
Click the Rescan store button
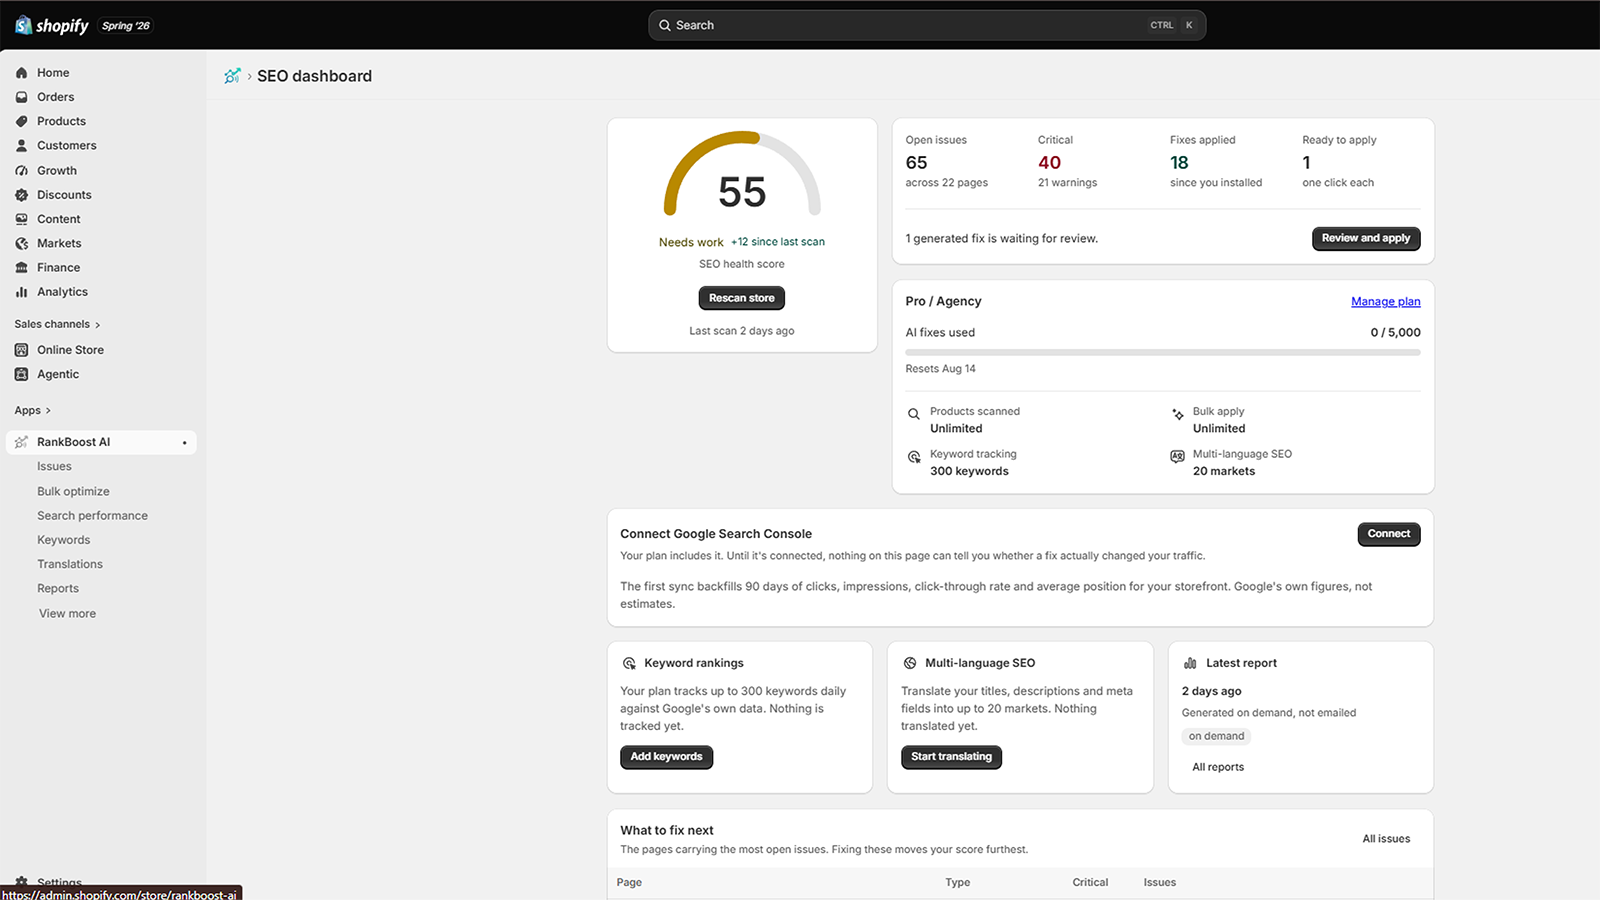(x=742, y=298)
